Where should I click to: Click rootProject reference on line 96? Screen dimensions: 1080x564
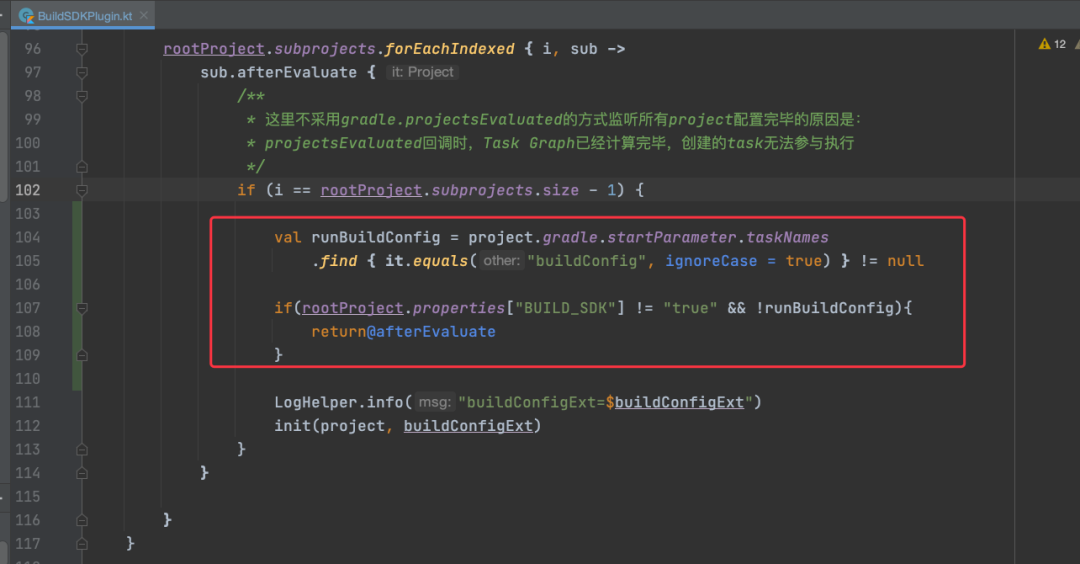[x=214, y=49]
